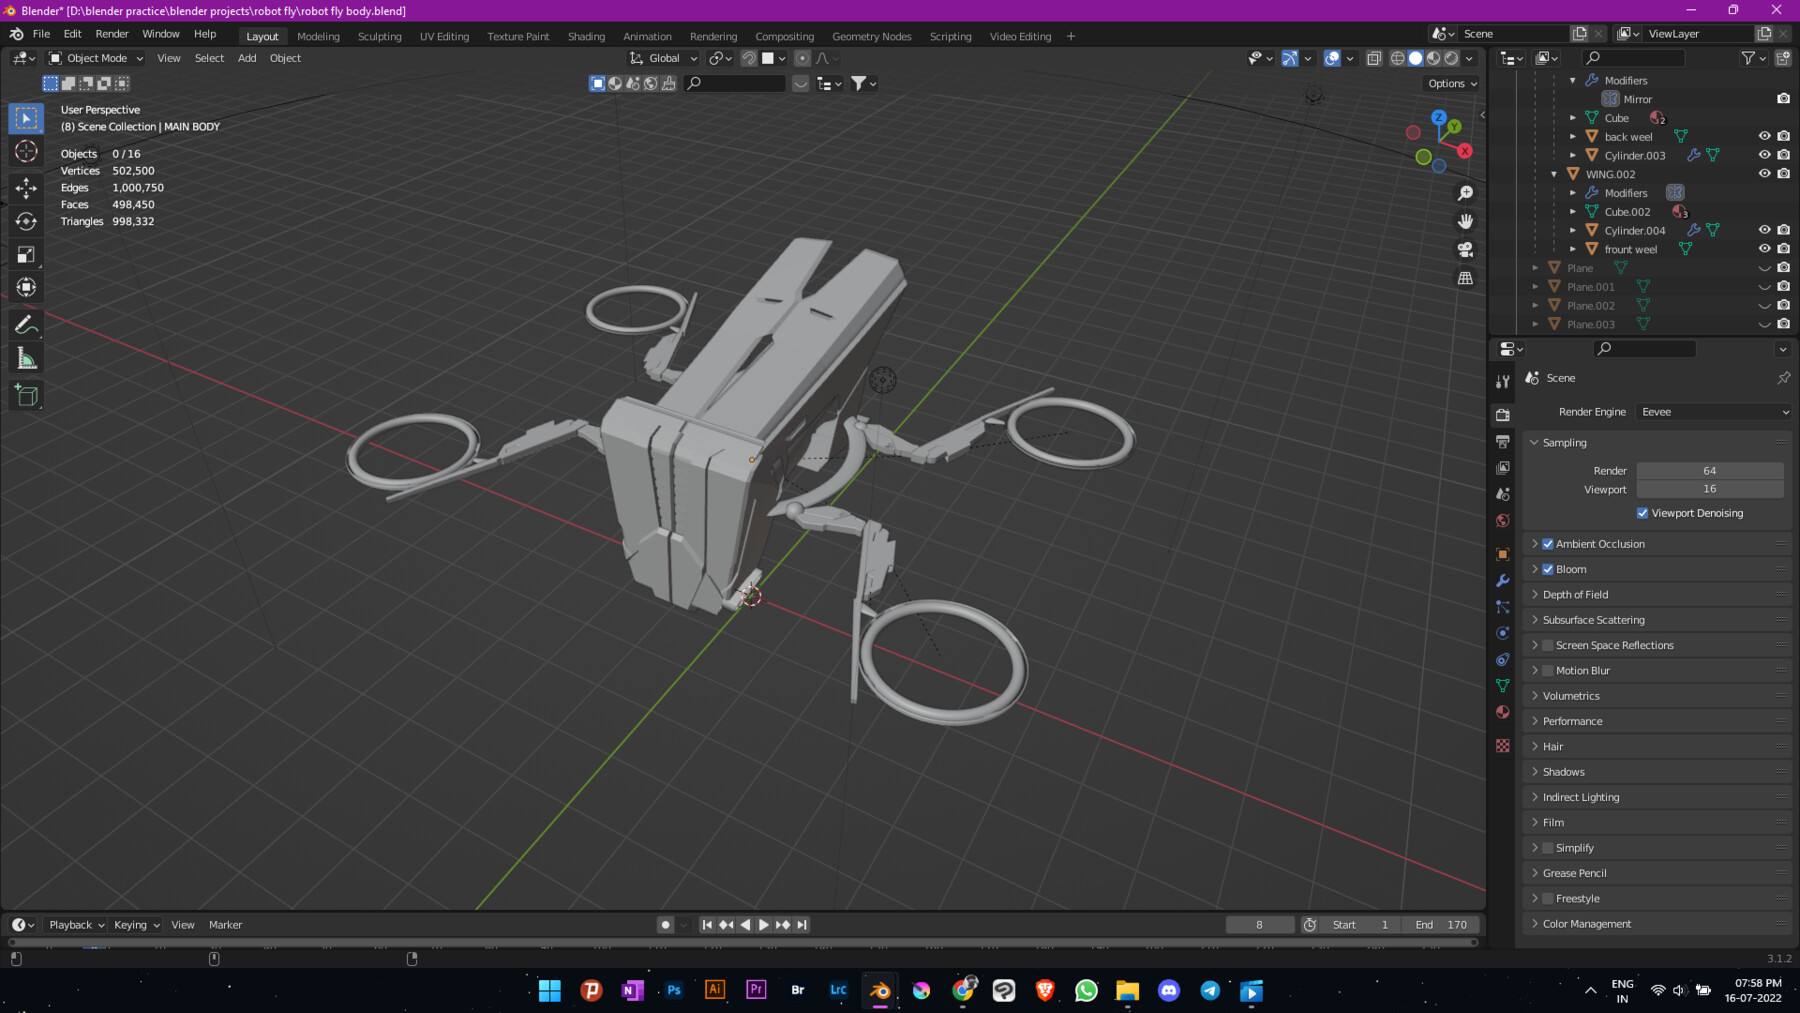This screenshot has width=1800, height=1013.
Task: Open the Material Properties tab
Action: coord(1502,712)
